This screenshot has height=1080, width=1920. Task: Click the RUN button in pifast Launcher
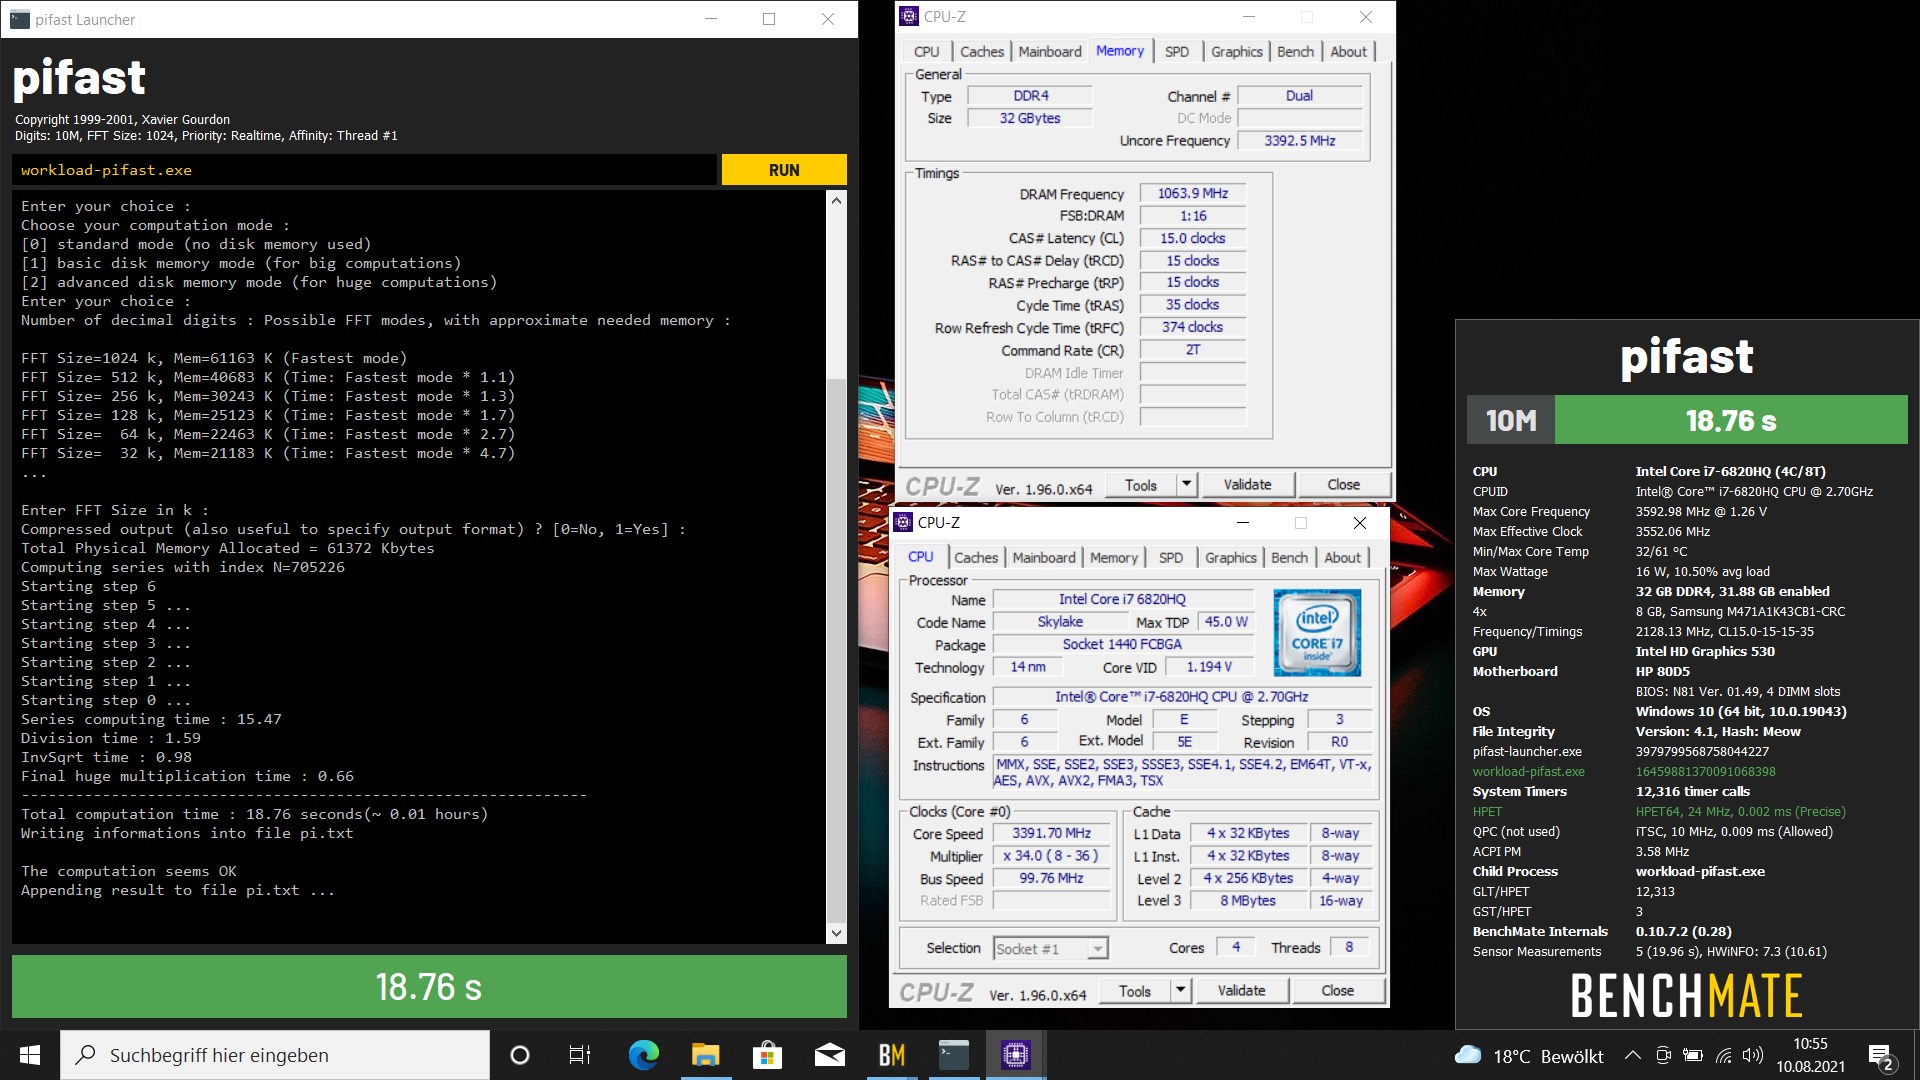click(x=784, y=170)
